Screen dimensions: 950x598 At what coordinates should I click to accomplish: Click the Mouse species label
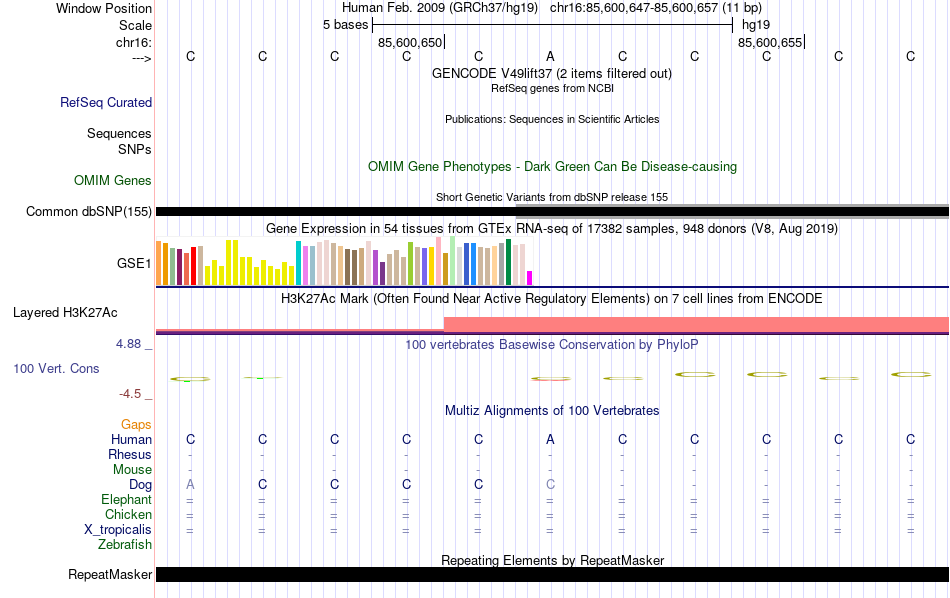tap(132, 470)
